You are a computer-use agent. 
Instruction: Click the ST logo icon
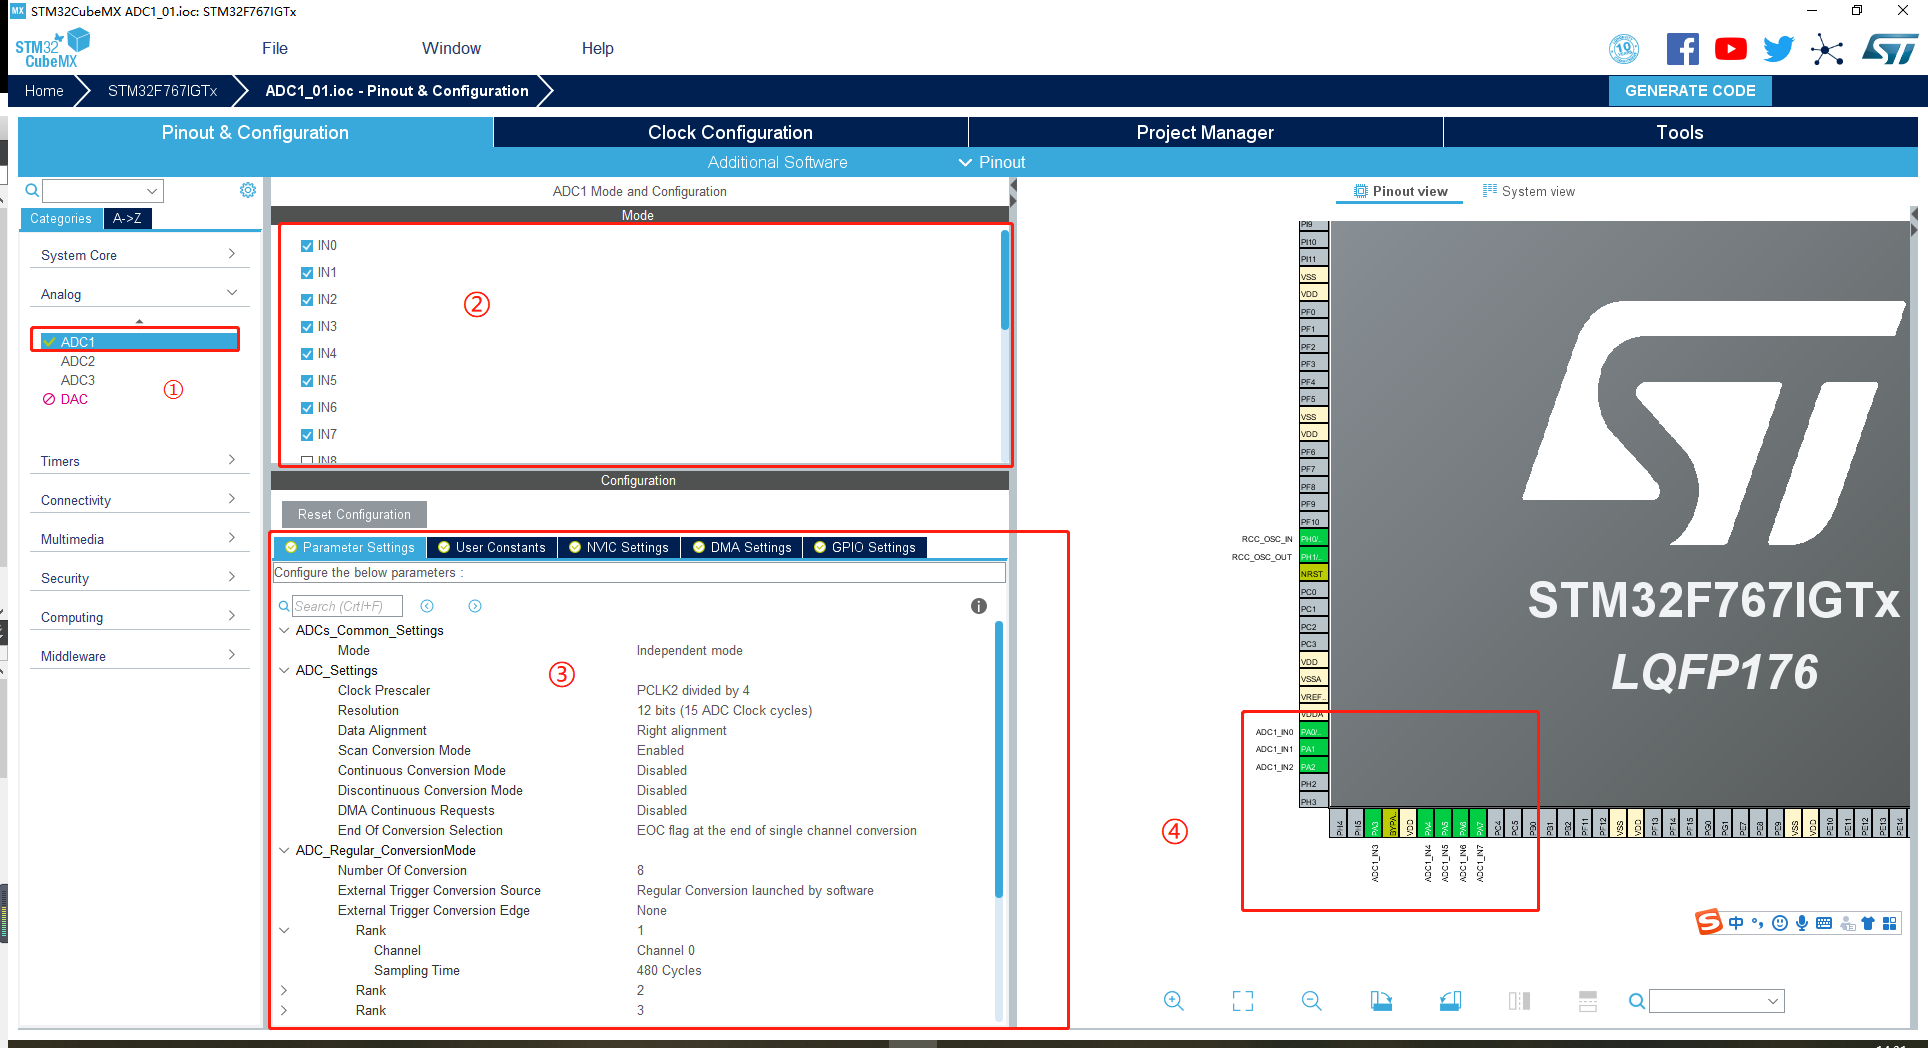pyautogui.click(x=1890, y=49)
